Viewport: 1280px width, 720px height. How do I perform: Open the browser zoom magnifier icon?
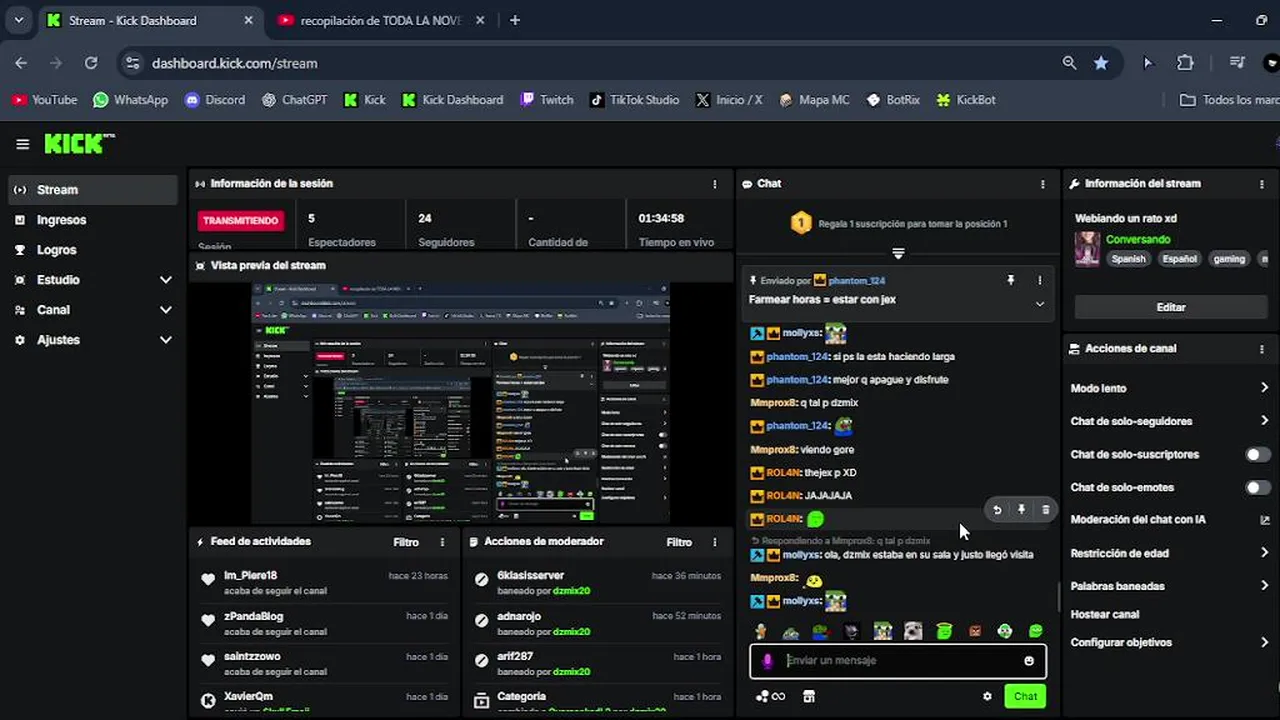[1069, 63]
